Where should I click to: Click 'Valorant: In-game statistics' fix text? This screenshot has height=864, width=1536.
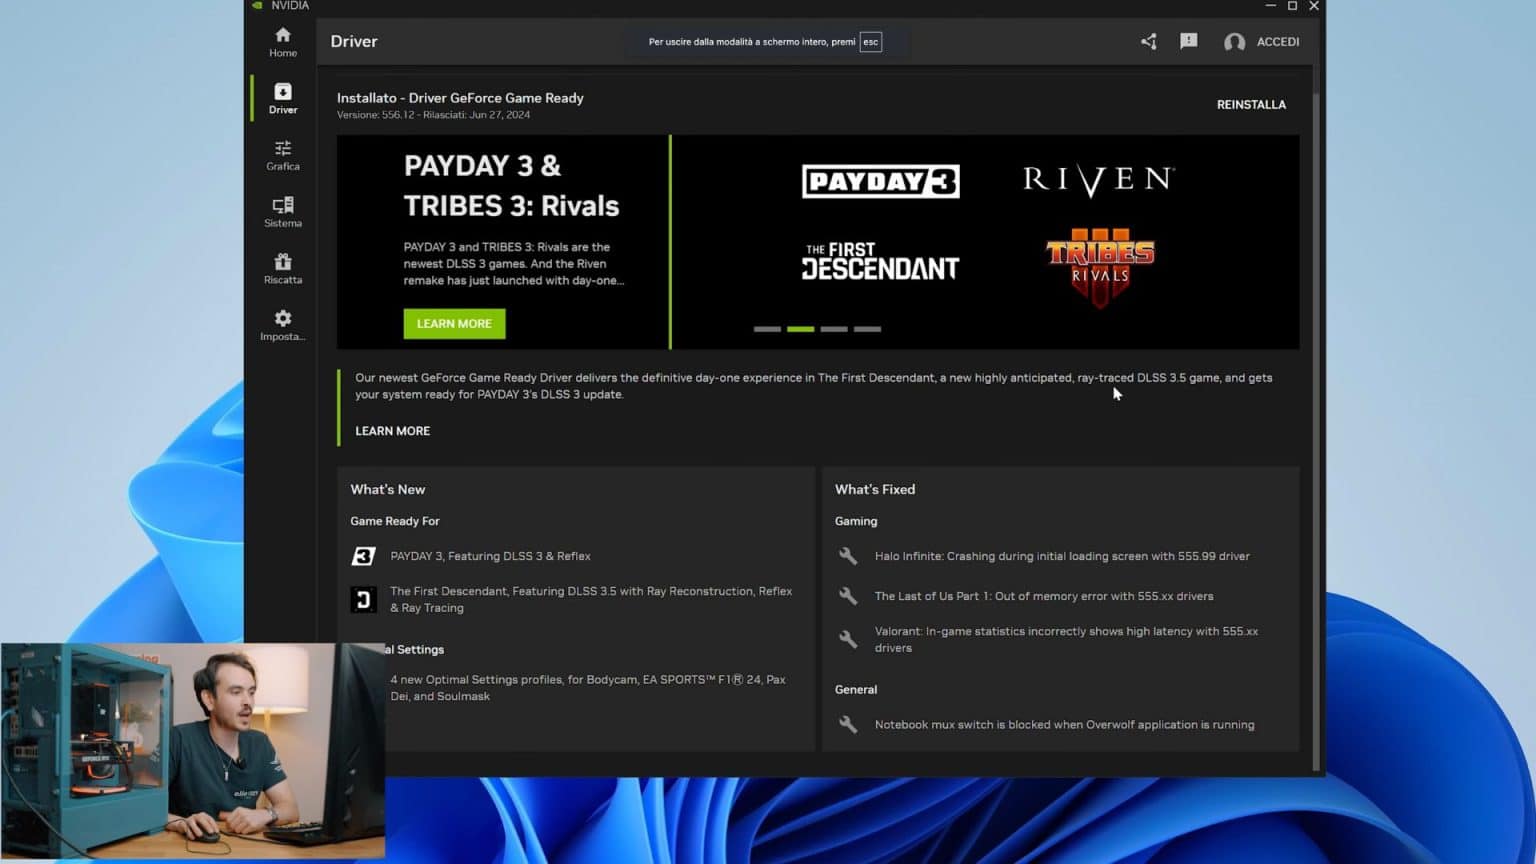pos(1066,639)
